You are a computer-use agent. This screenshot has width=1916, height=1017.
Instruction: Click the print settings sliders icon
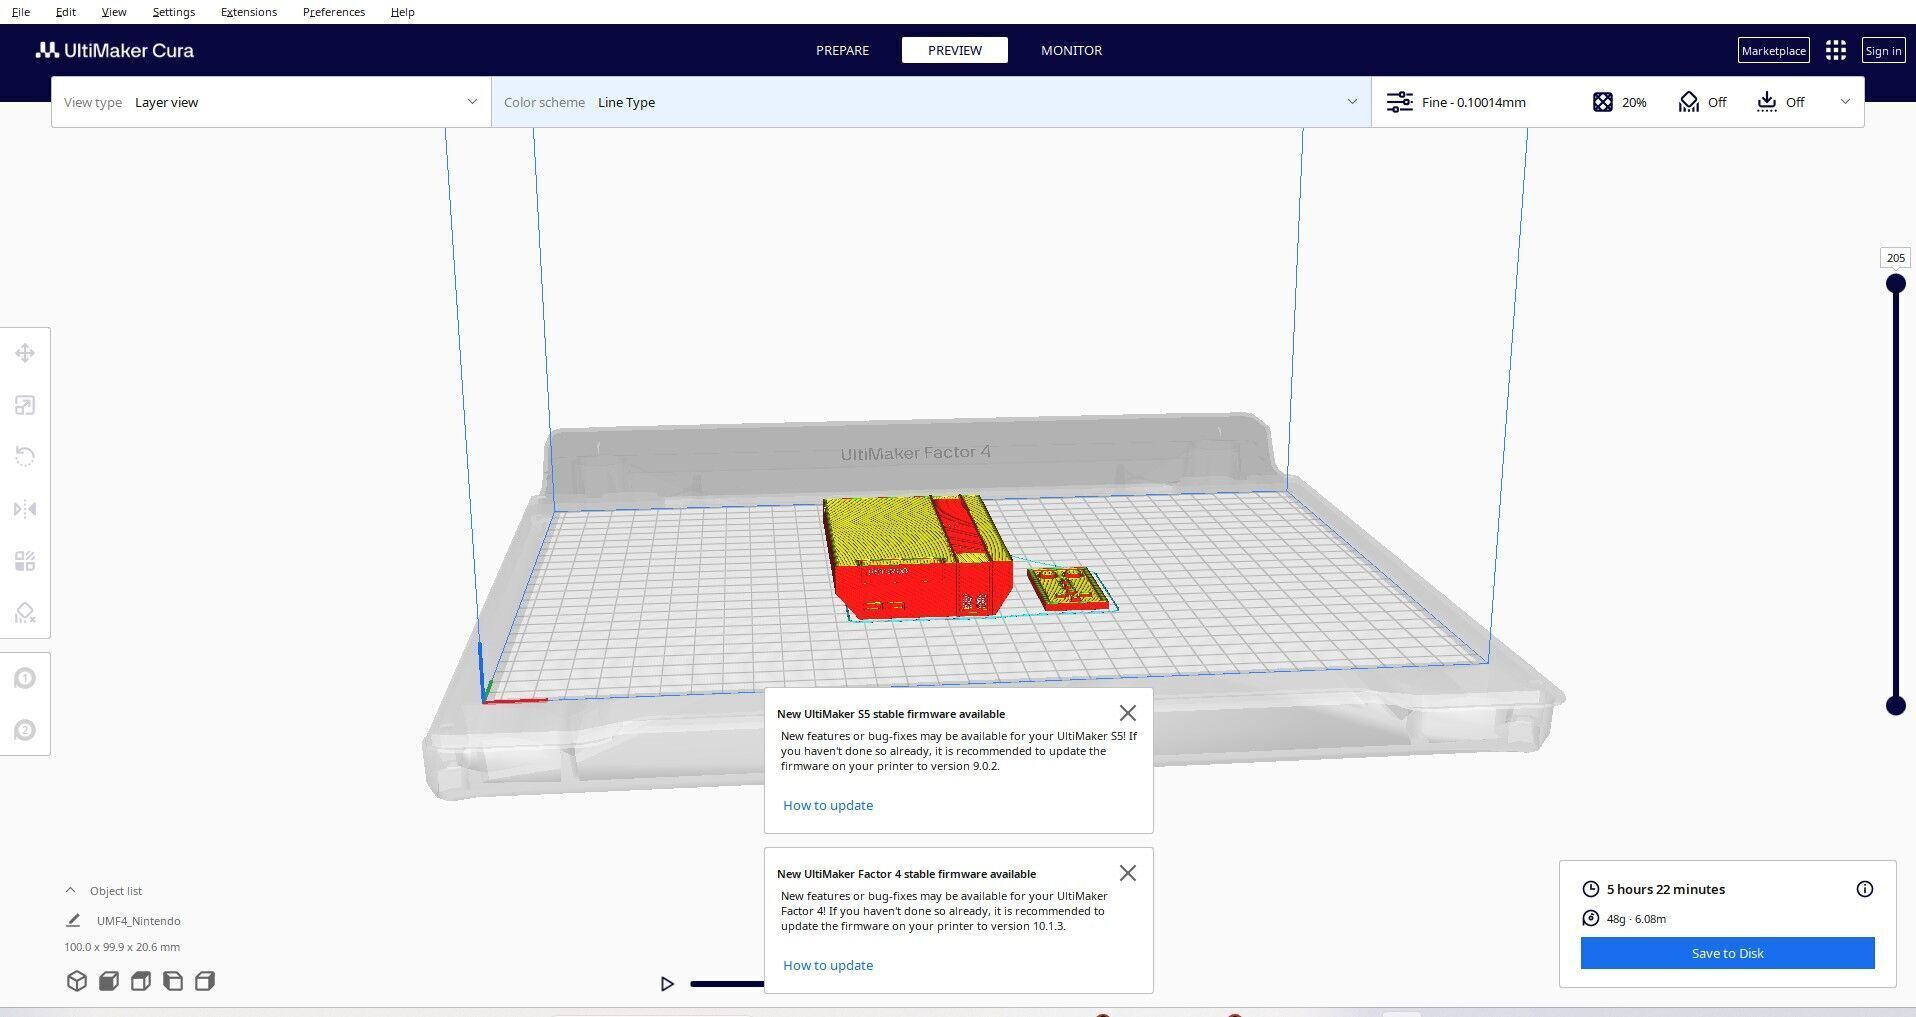[x=1400, y=102]
